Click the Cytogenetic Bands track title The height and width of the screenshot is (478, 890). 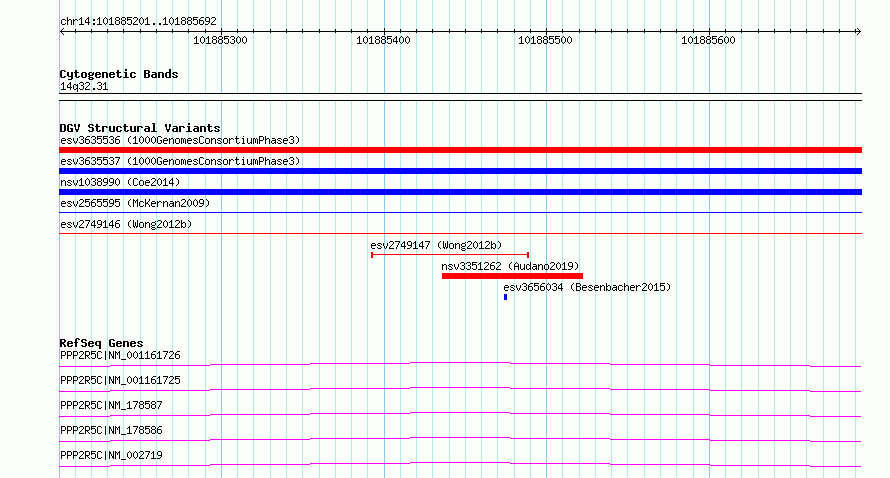click(x=119, y=74)
